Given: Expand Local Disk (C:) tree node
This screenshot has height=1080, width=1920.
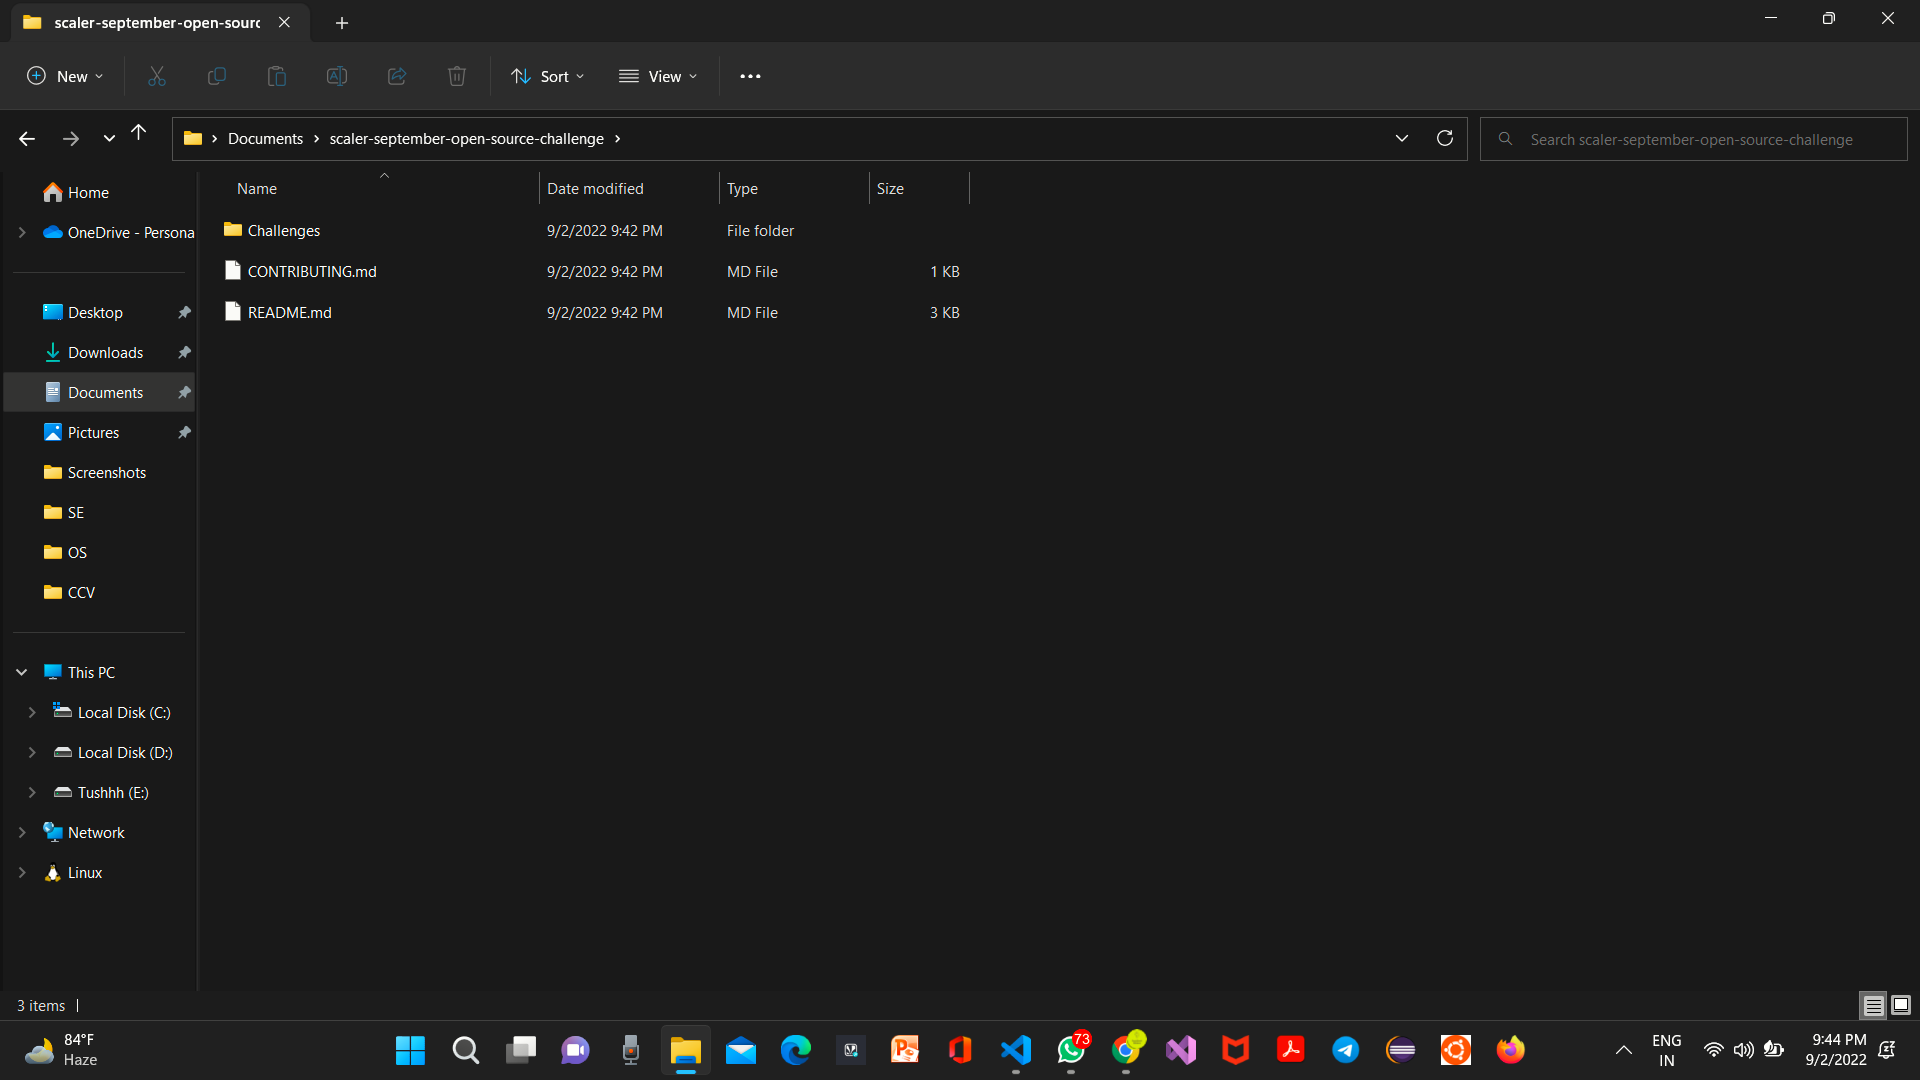Looking at the screenshot, I should click(32, 713).
